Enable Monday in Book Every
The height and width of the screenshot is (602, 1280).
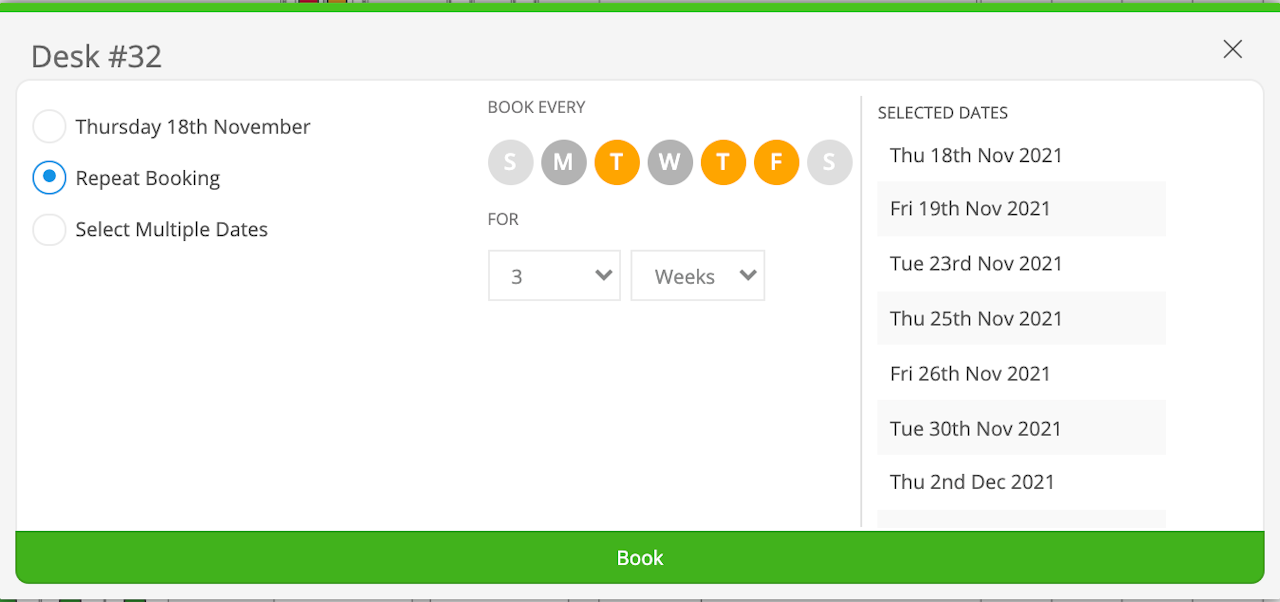pyautogui.click(x=564, y=162)
